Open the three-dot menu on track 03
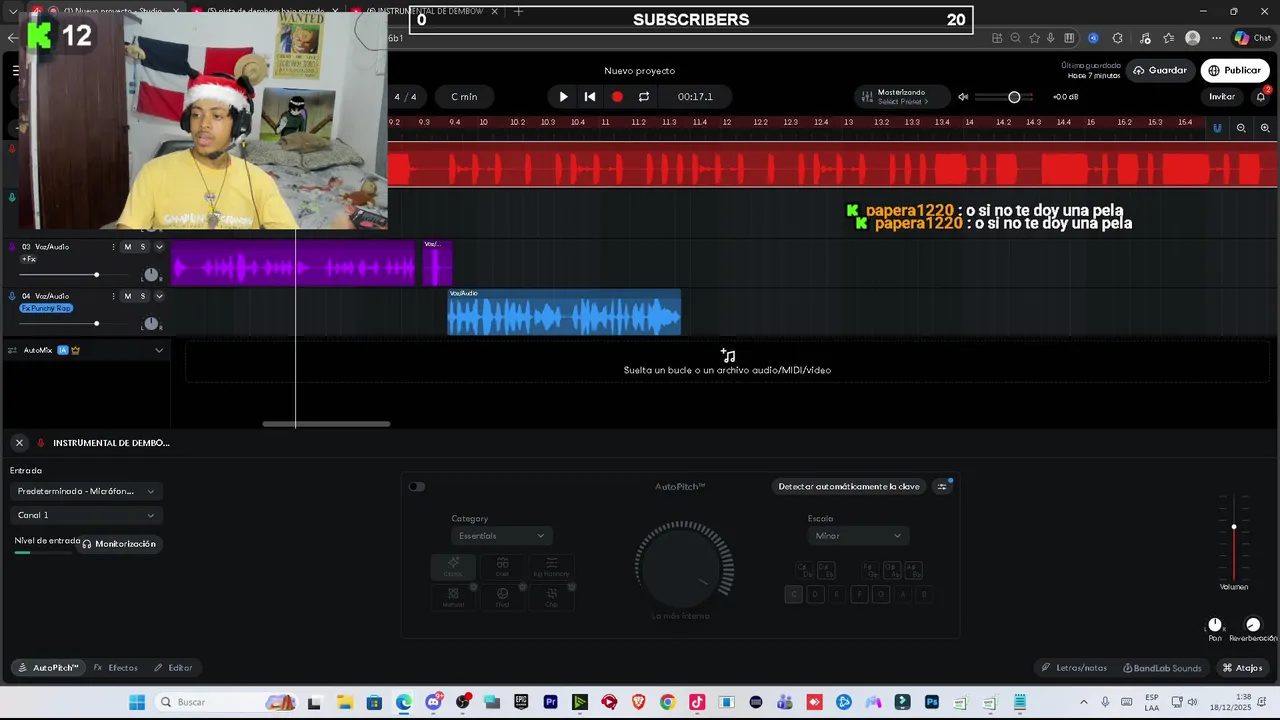1280x720 pixels. [113, 247]
